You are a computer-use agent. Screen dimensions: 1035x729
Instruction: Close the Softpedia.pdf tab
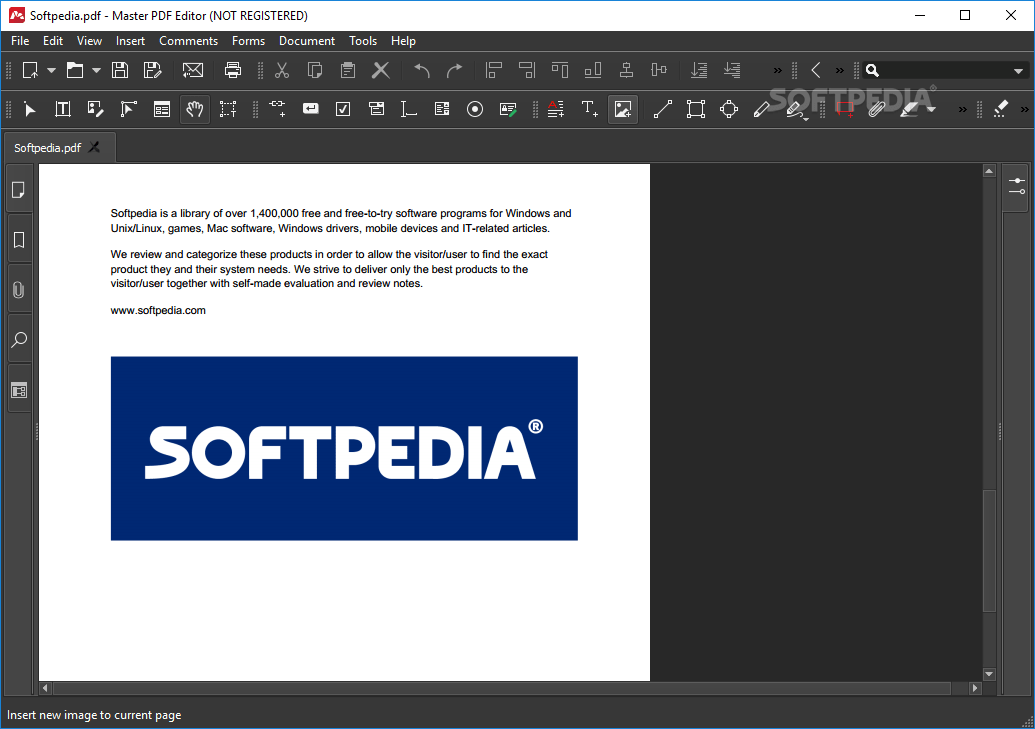point(94,147)
